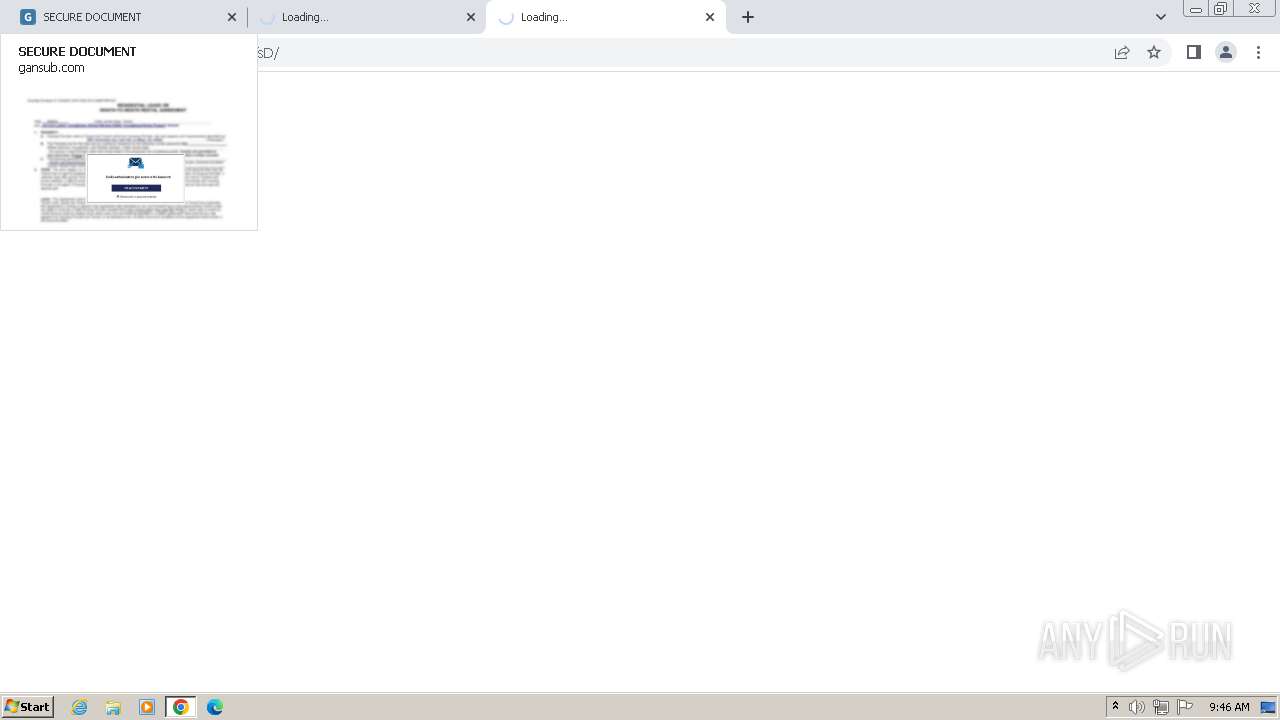The width and height of the screenshot is (1280, 720).
Task: Select the active third Loading tab
Action: click(x=605, y=17)
